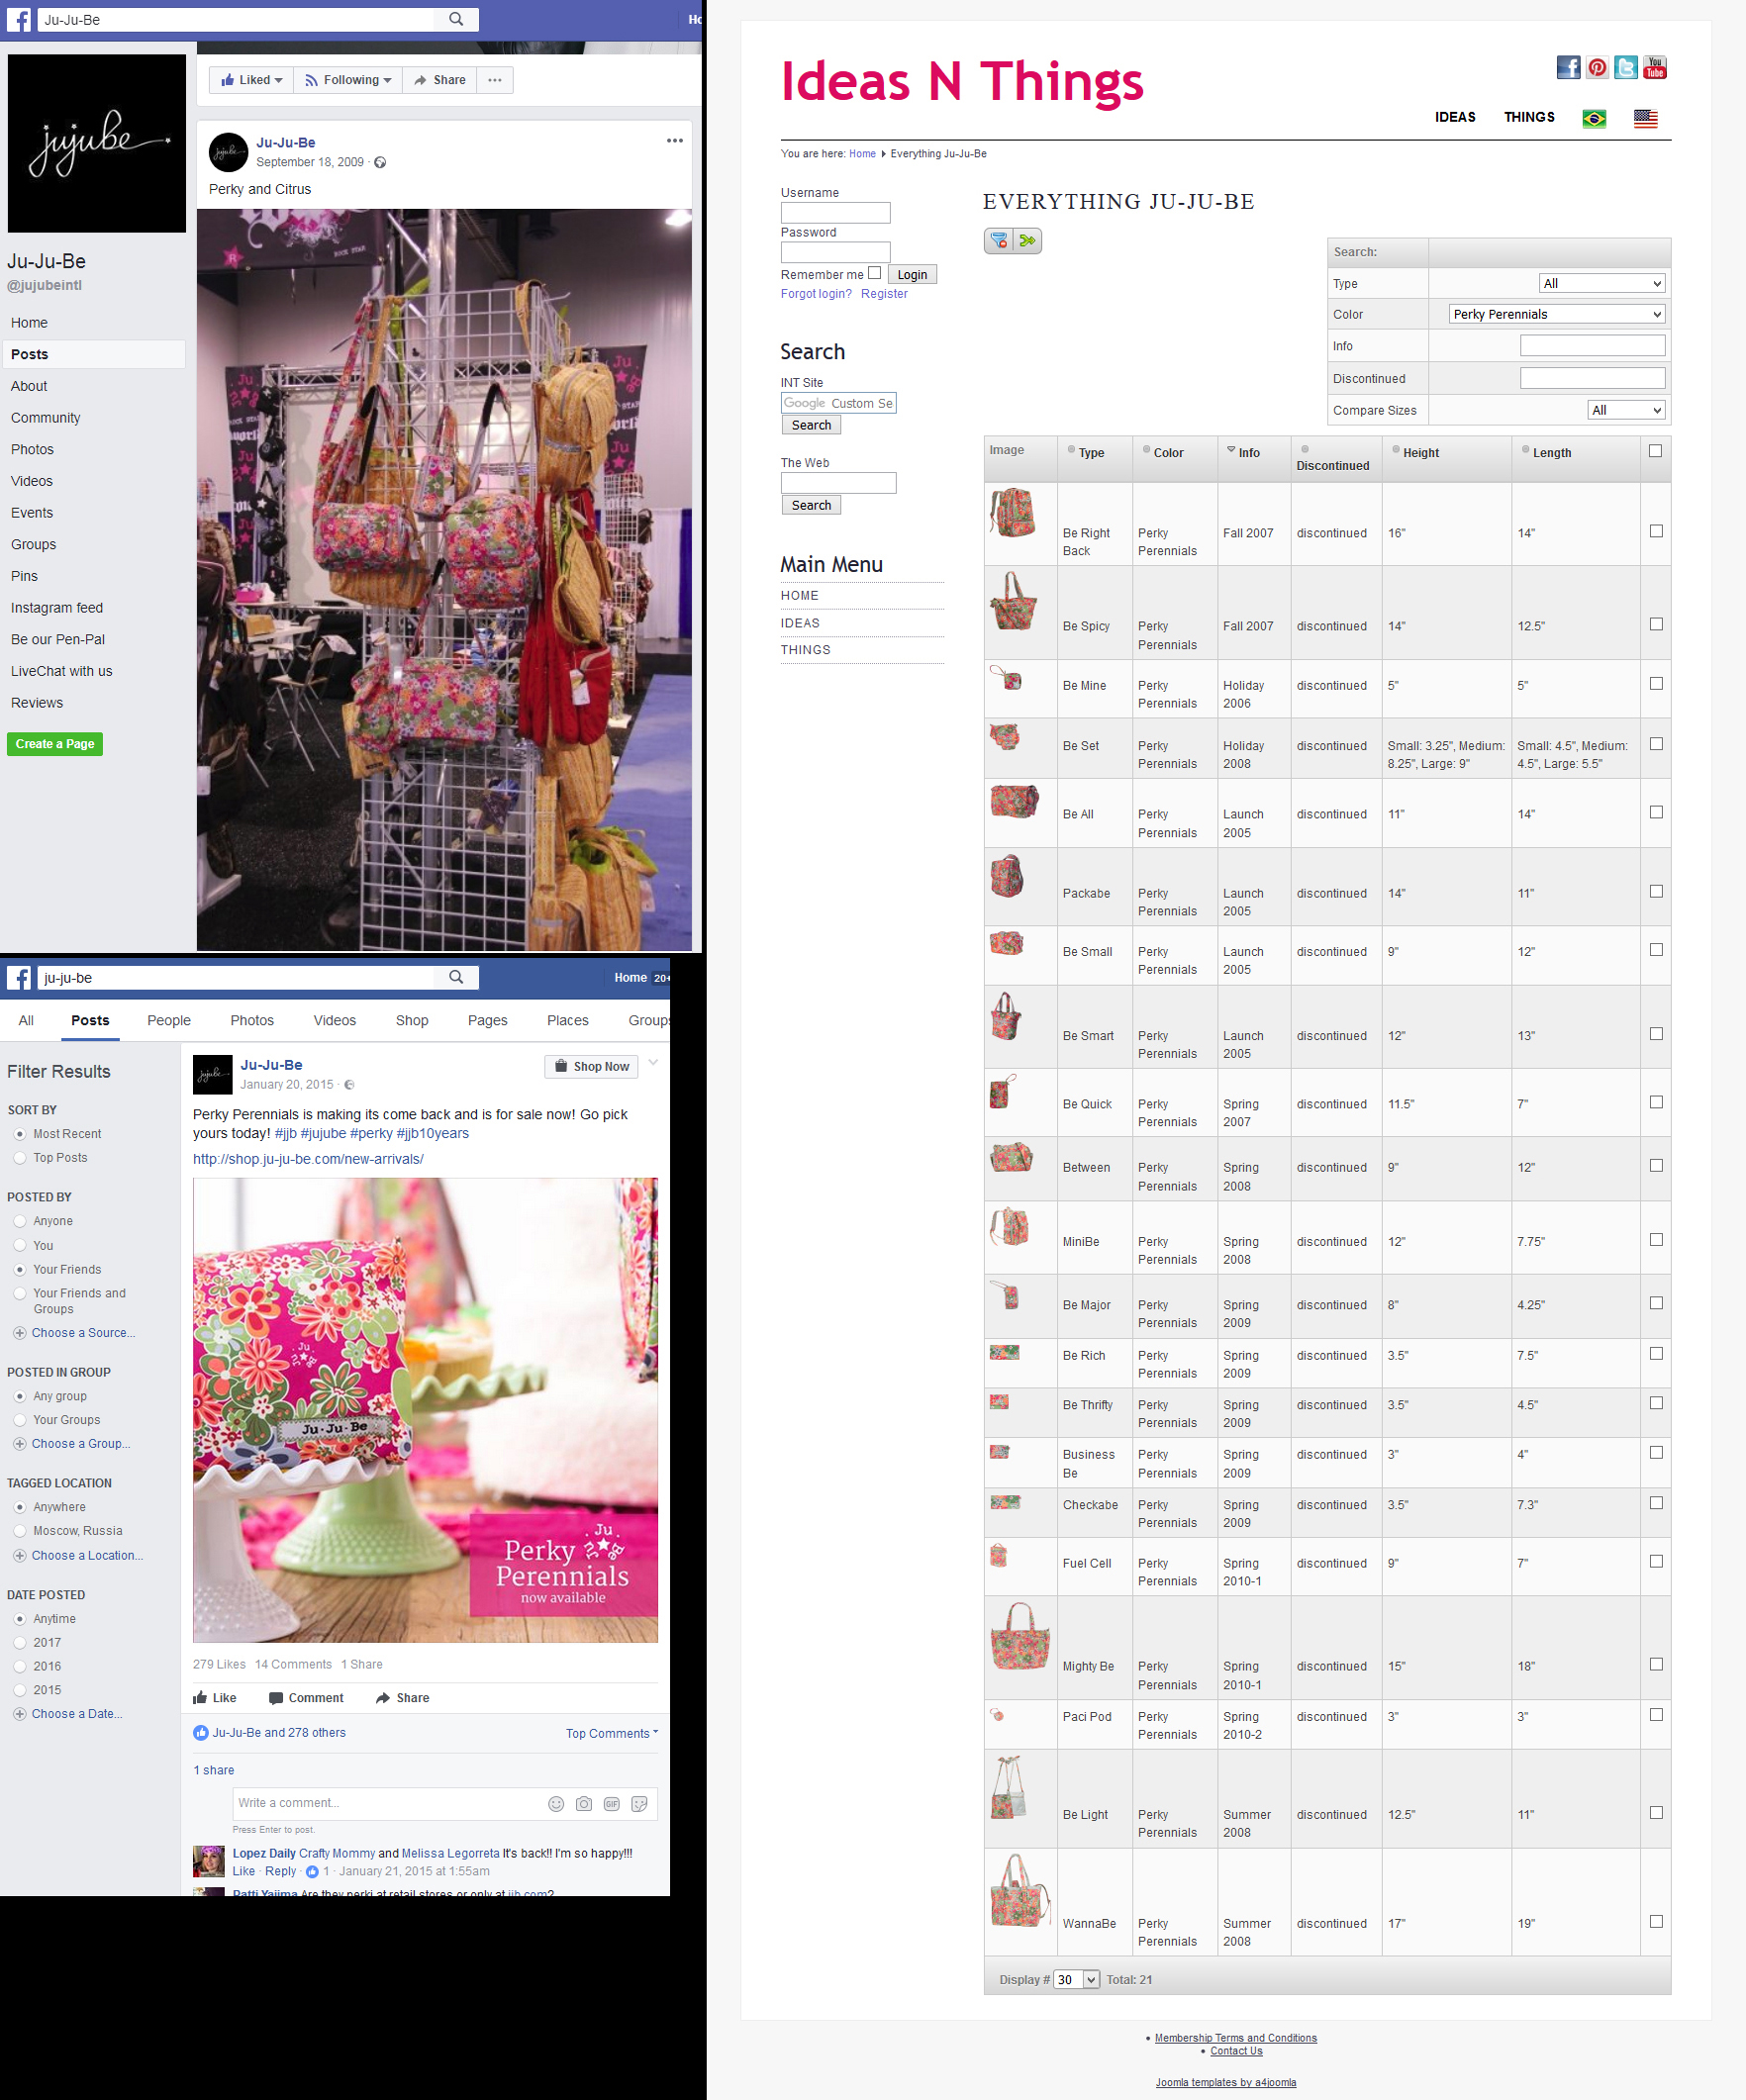The height and width of the screenshot is (2100, 1746).
Task: Click the emoji icon in comment box
Action: pyautogui.click(x=556, y=1803)
